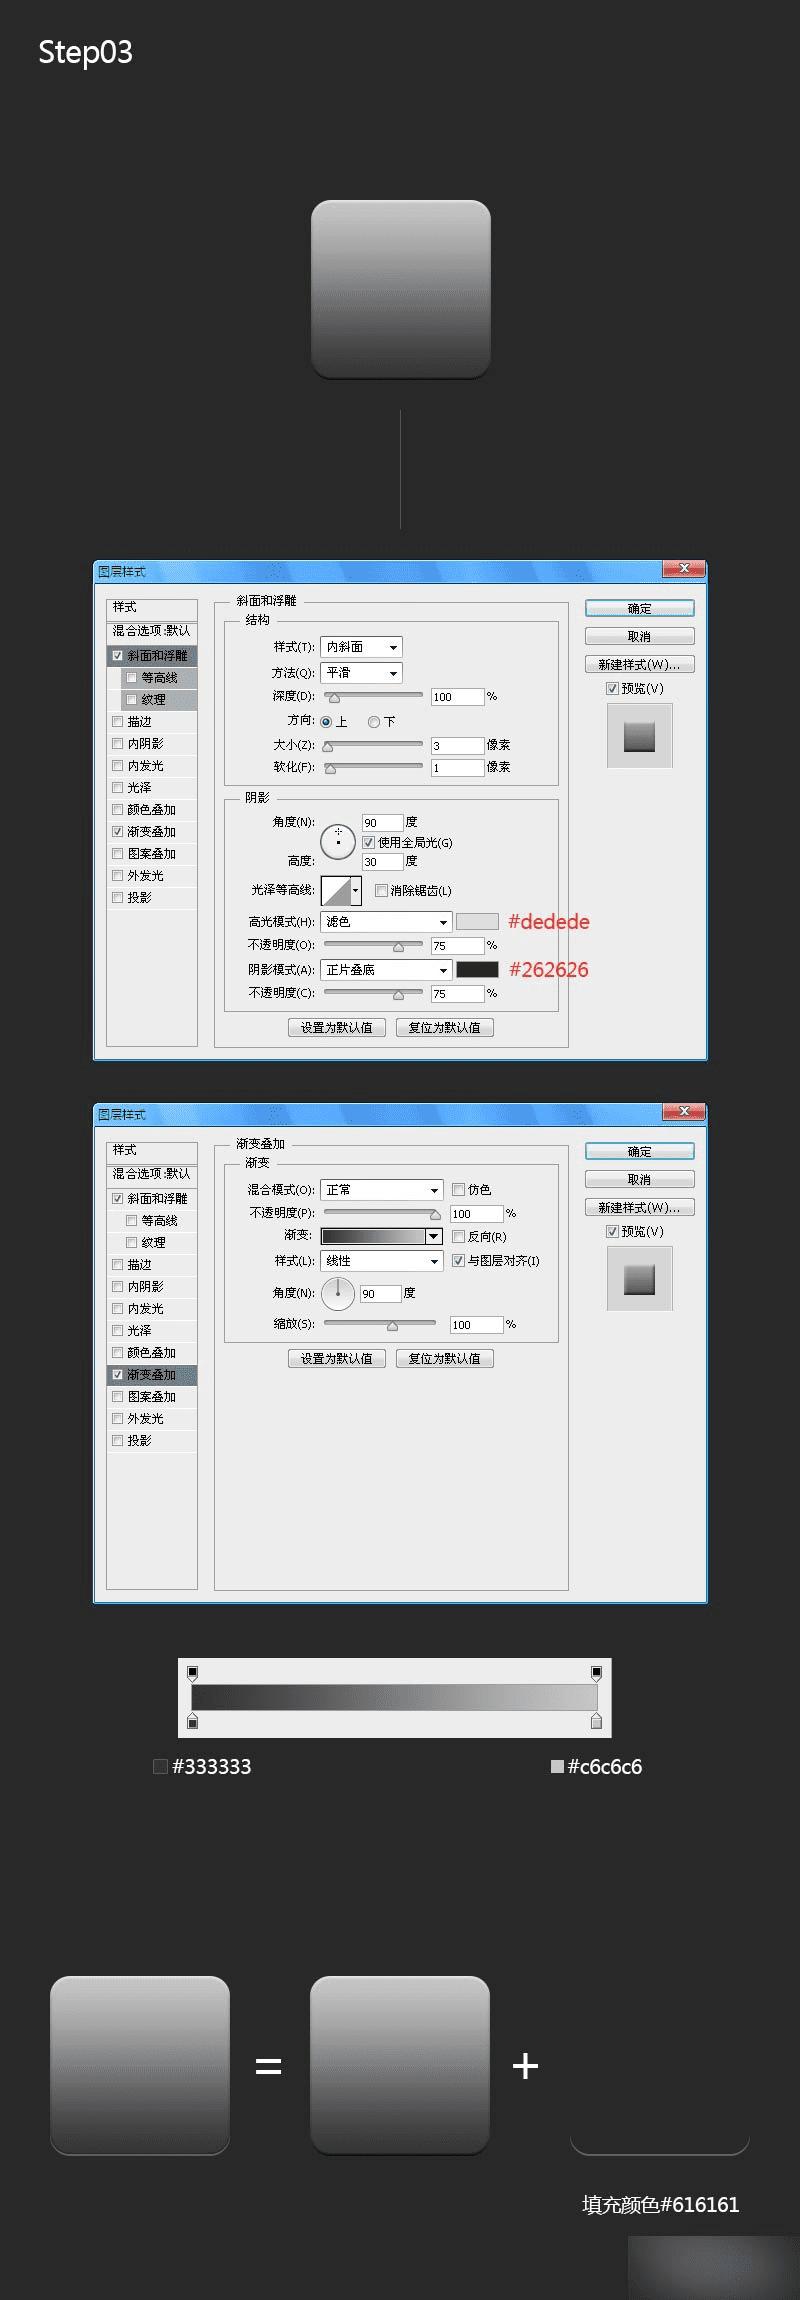This screenshot has width=800, height=2300.
Task: Open 阴影模式 dropdown showing 正片叠底
Action: click(x=386, y=970)
